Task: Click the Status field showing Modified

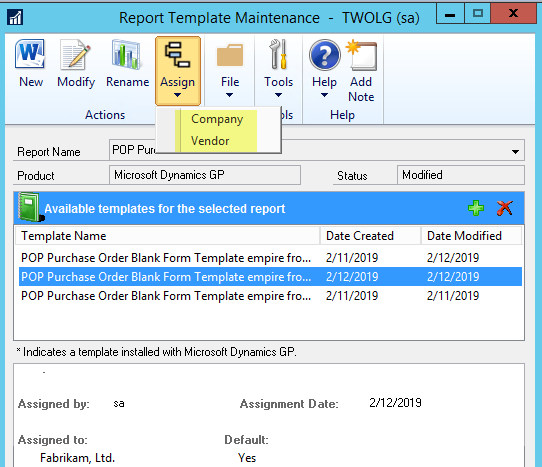Action: [x=460, y=175]
